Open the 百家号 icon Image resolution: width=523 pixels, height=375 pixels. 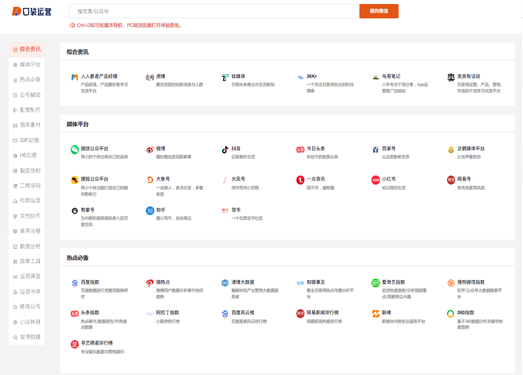click(x=376, y=149)
